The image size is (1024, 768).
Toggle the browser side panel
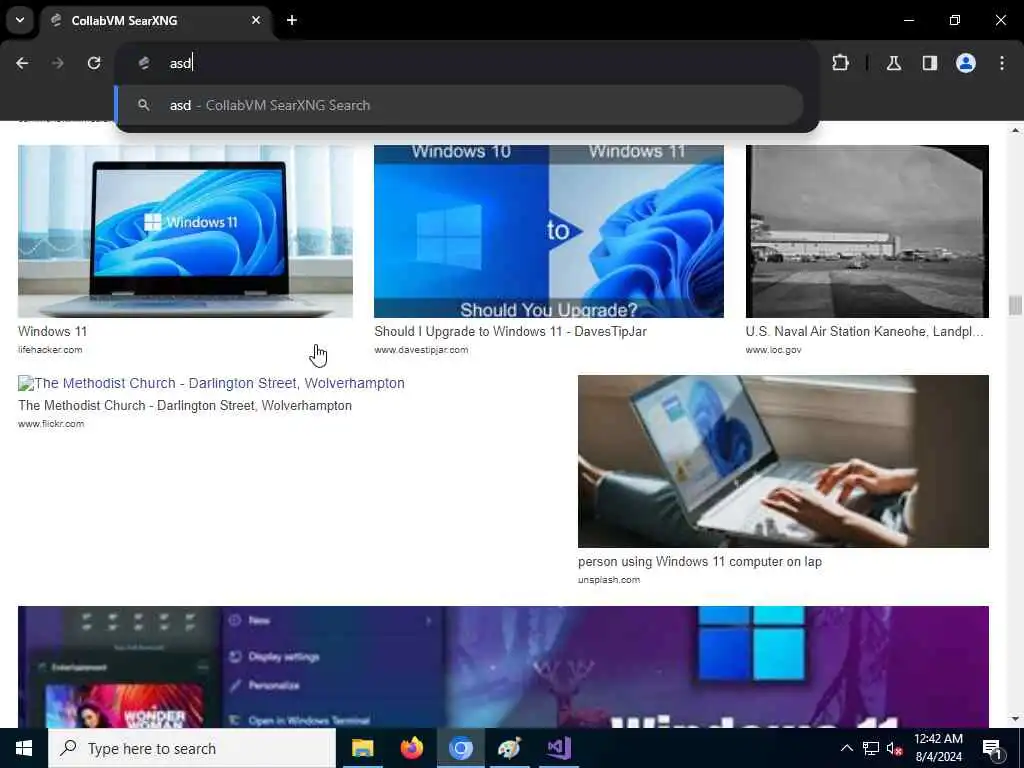coord(930,63)
